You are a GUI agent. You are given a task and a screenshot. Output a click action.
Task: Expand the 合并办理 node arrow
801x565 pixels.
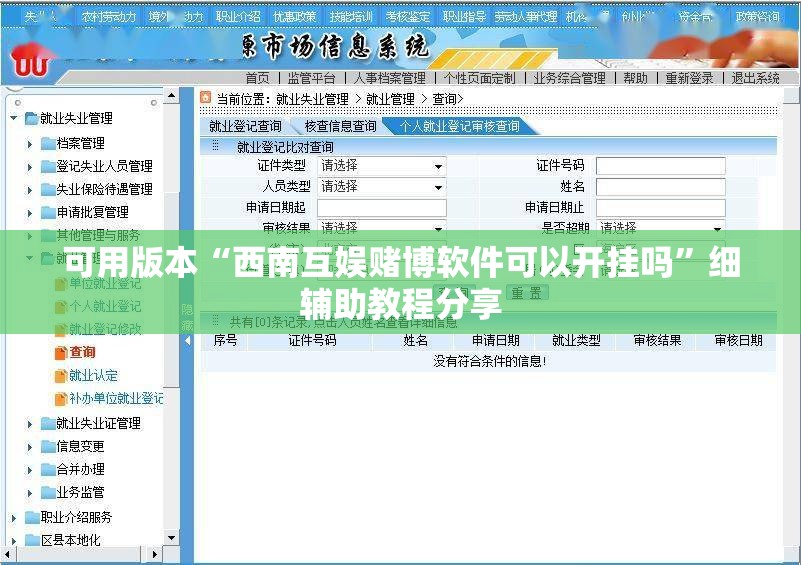click(30, 470)
